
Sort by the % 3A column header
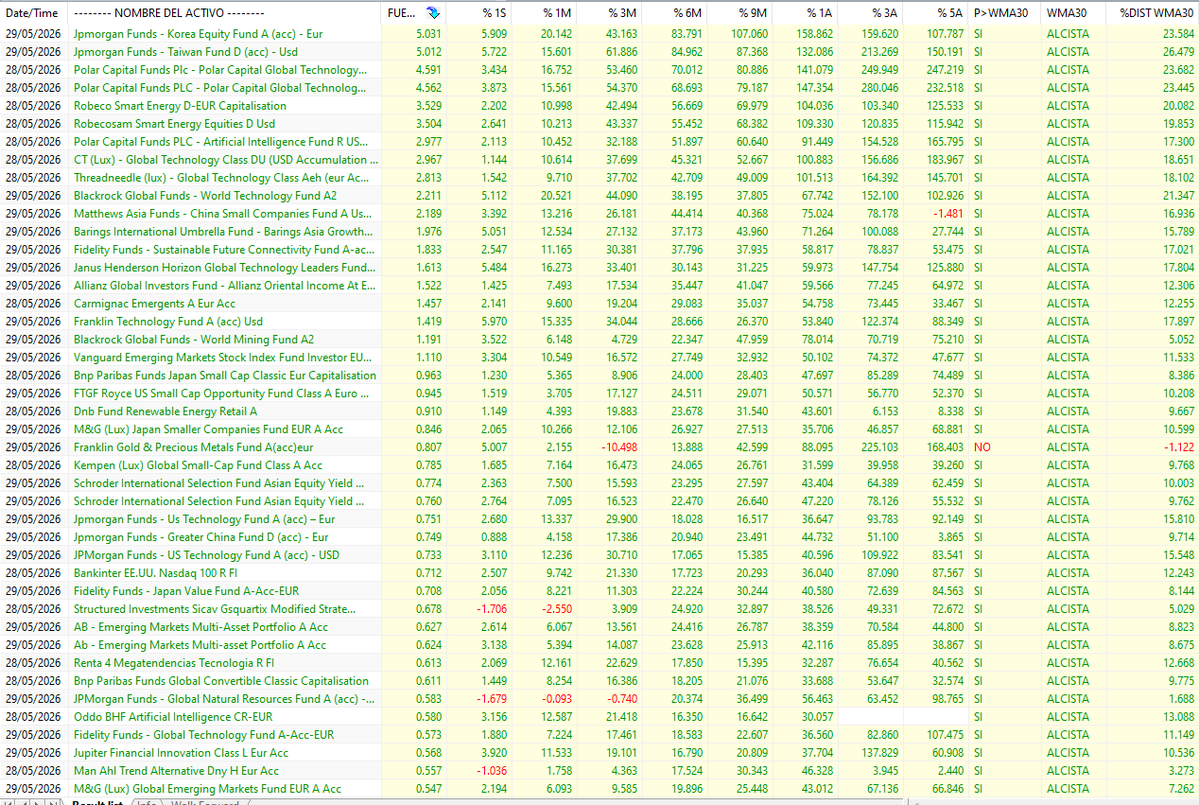coord(870,13)
